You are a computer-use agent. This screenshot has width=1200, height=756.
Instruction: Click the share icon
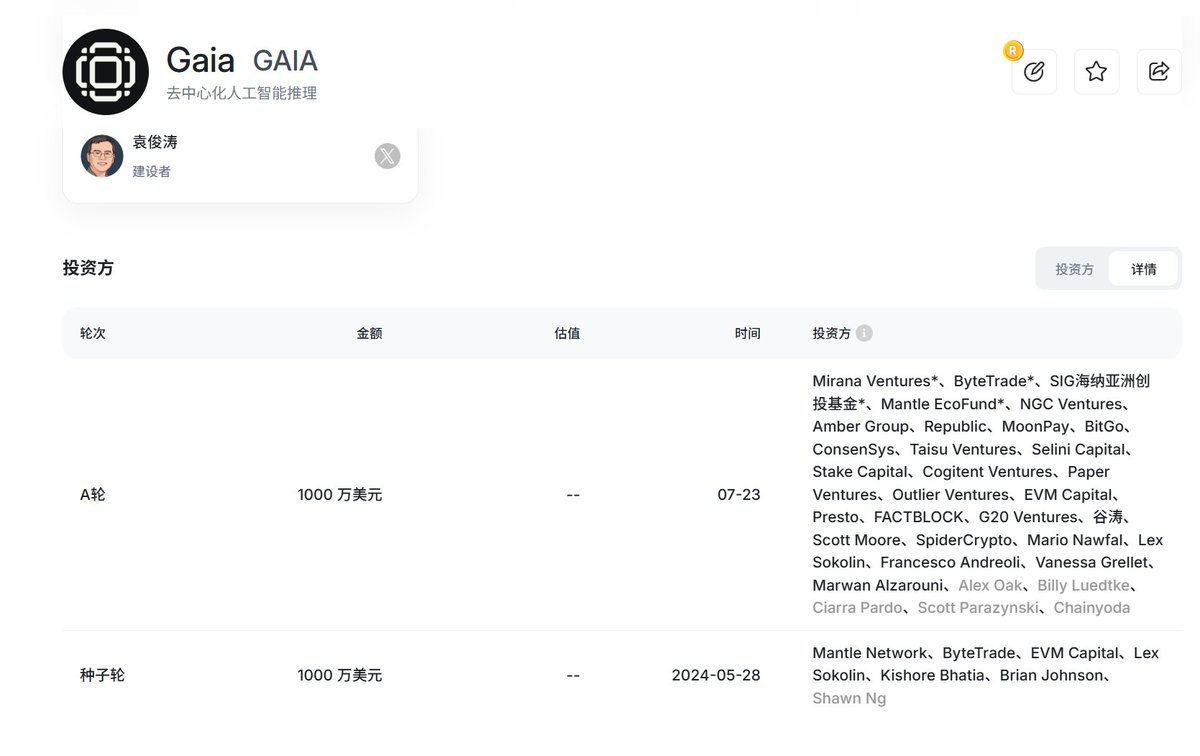point(1159,72)
